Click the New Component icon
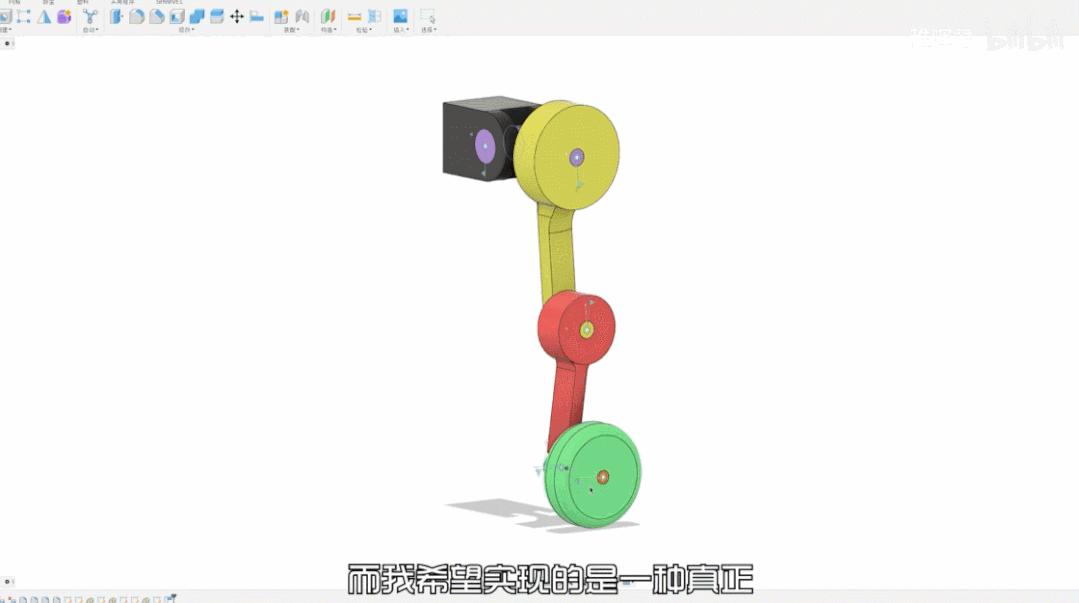This screenshot has height=603, width=1079. point(281,17)
